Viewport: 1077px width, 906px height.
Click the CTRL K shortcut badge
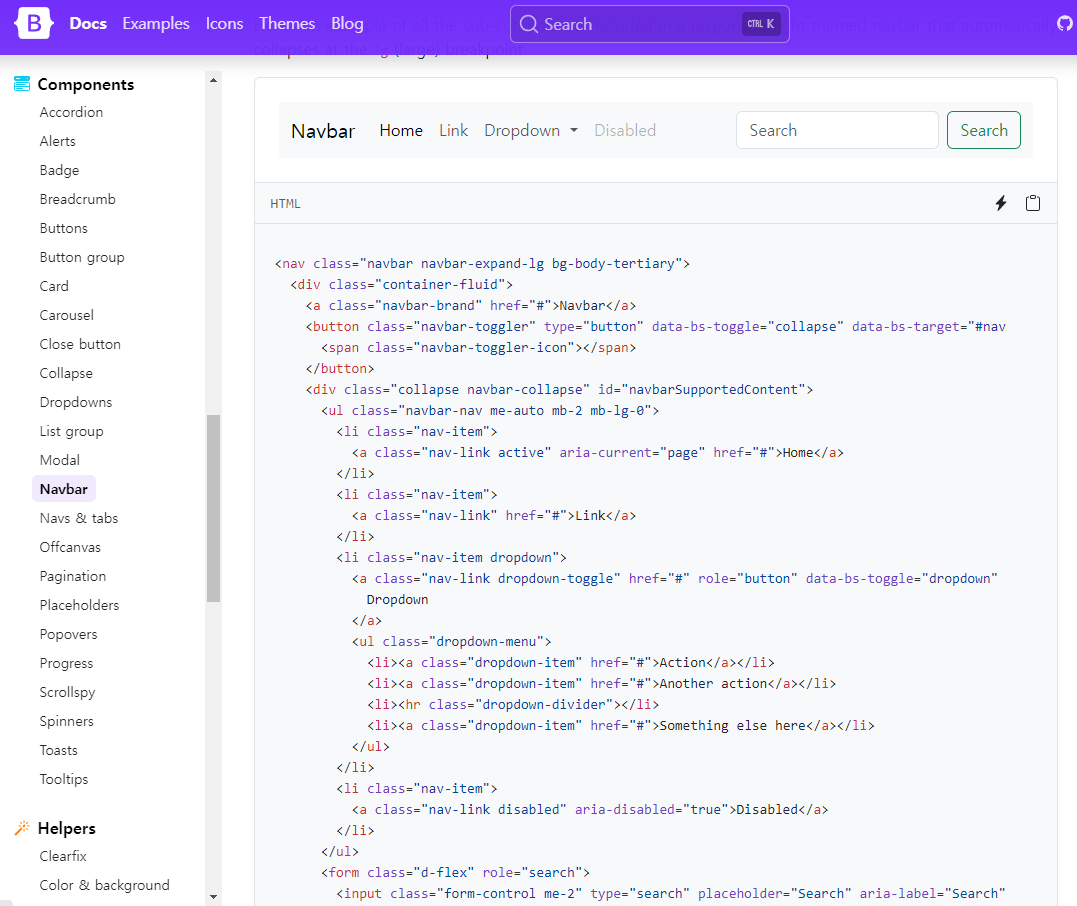761,24
